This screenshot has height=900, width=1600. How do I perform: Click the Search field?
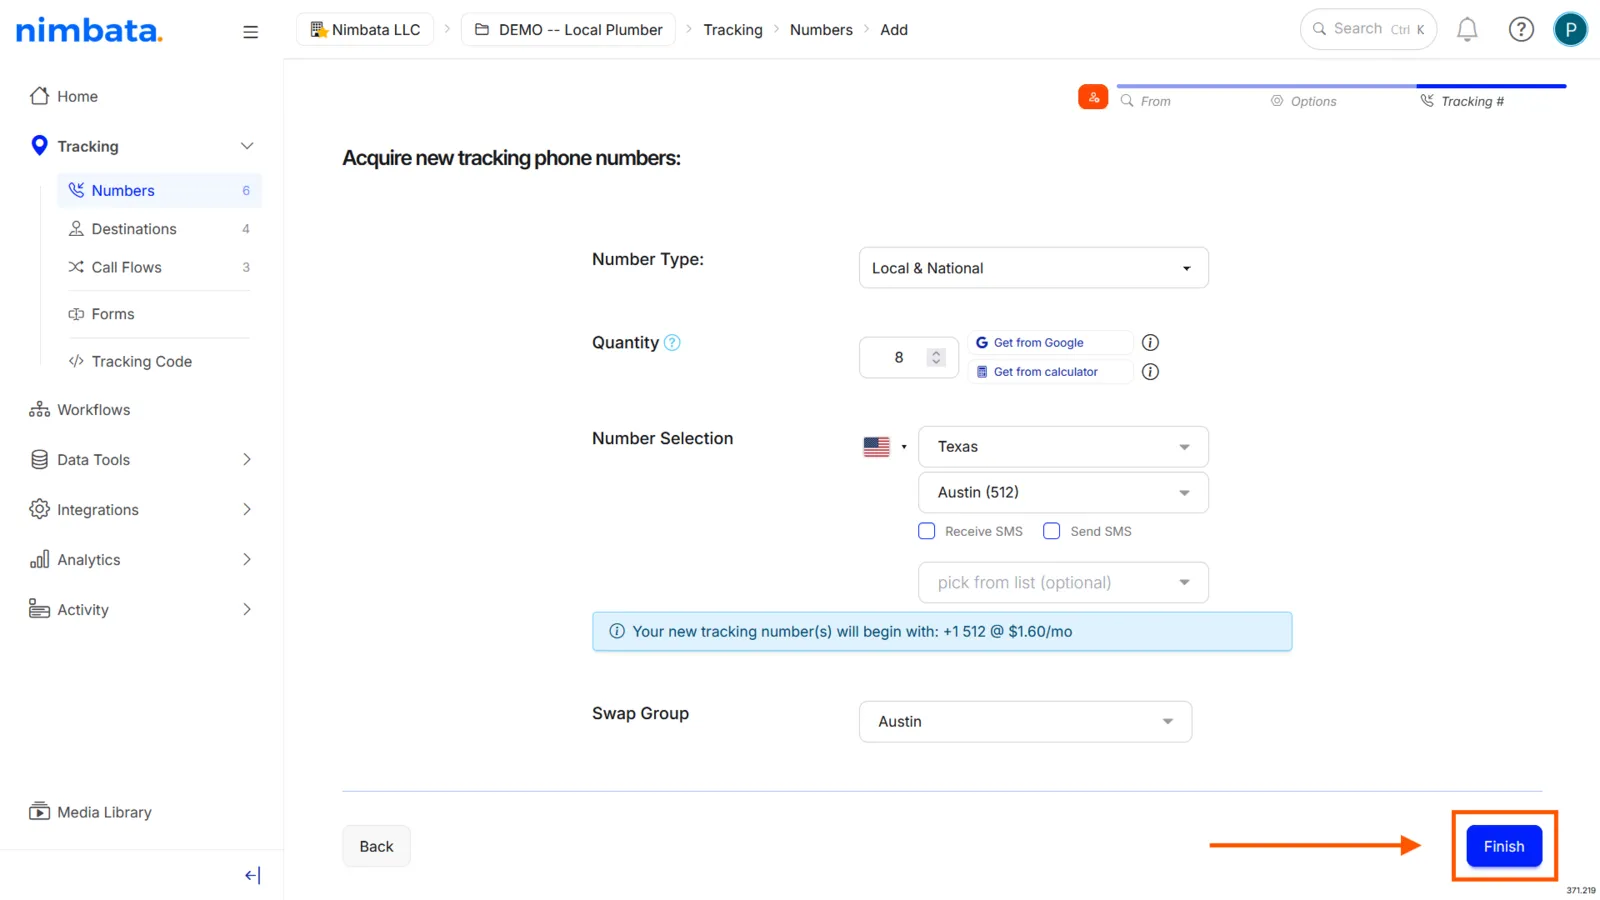(1368, 30)
